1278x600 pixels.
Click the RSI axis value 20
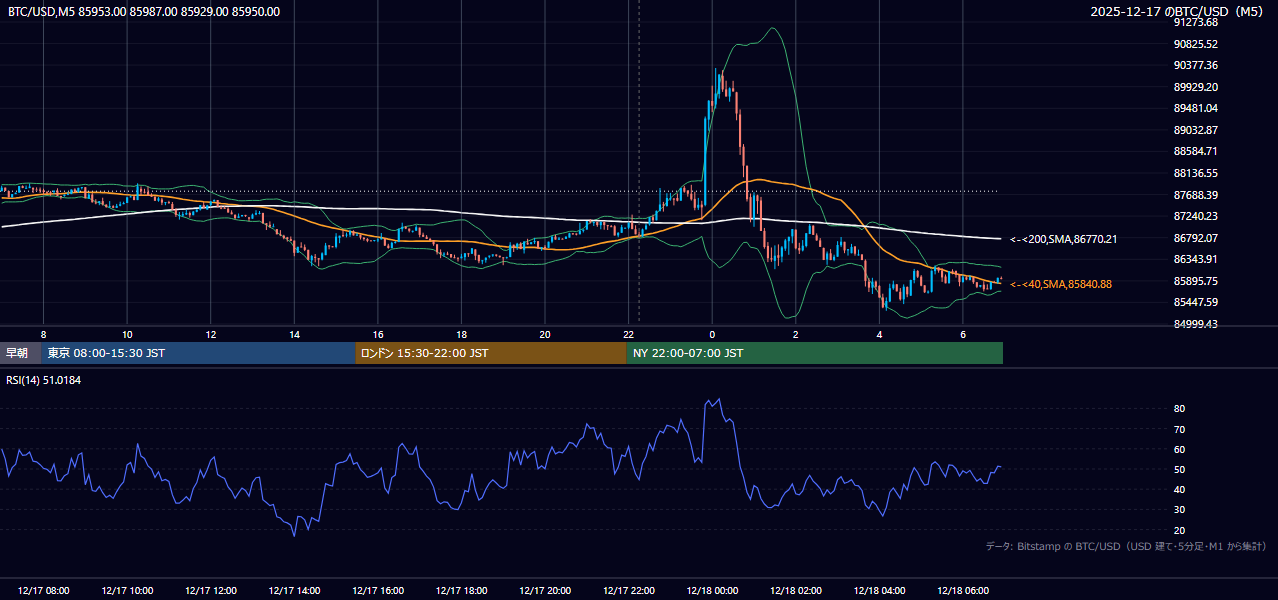tap(1179, 530)
